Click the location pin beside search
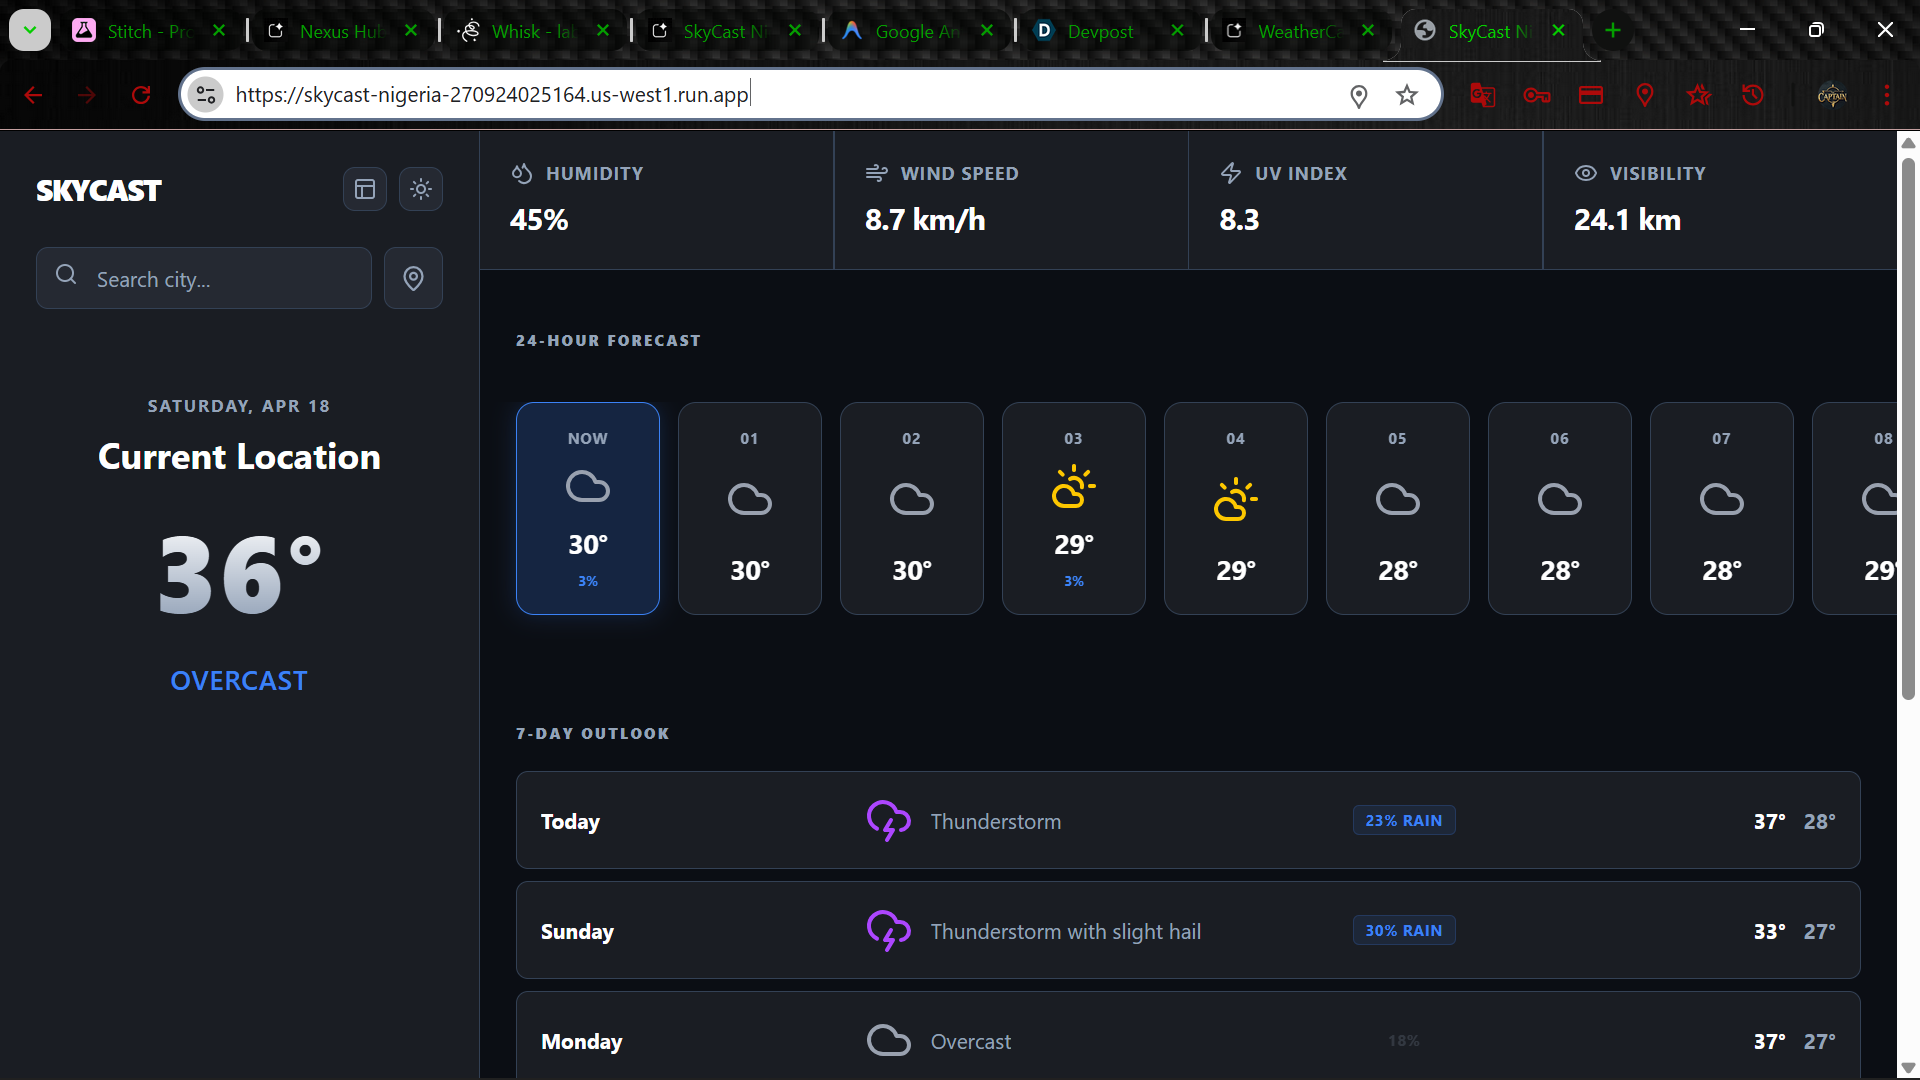Viewport: 1920px width, 1080px height. [x=413, y=278]
